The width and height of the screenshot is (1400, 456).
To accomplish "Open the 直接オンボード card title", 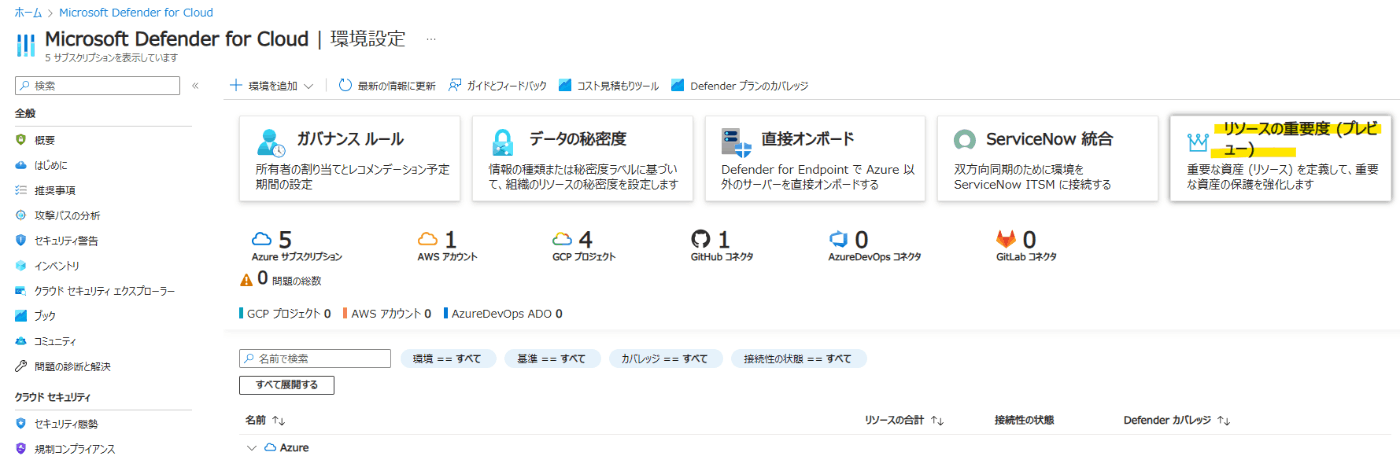I will click(x=807, y=139).
